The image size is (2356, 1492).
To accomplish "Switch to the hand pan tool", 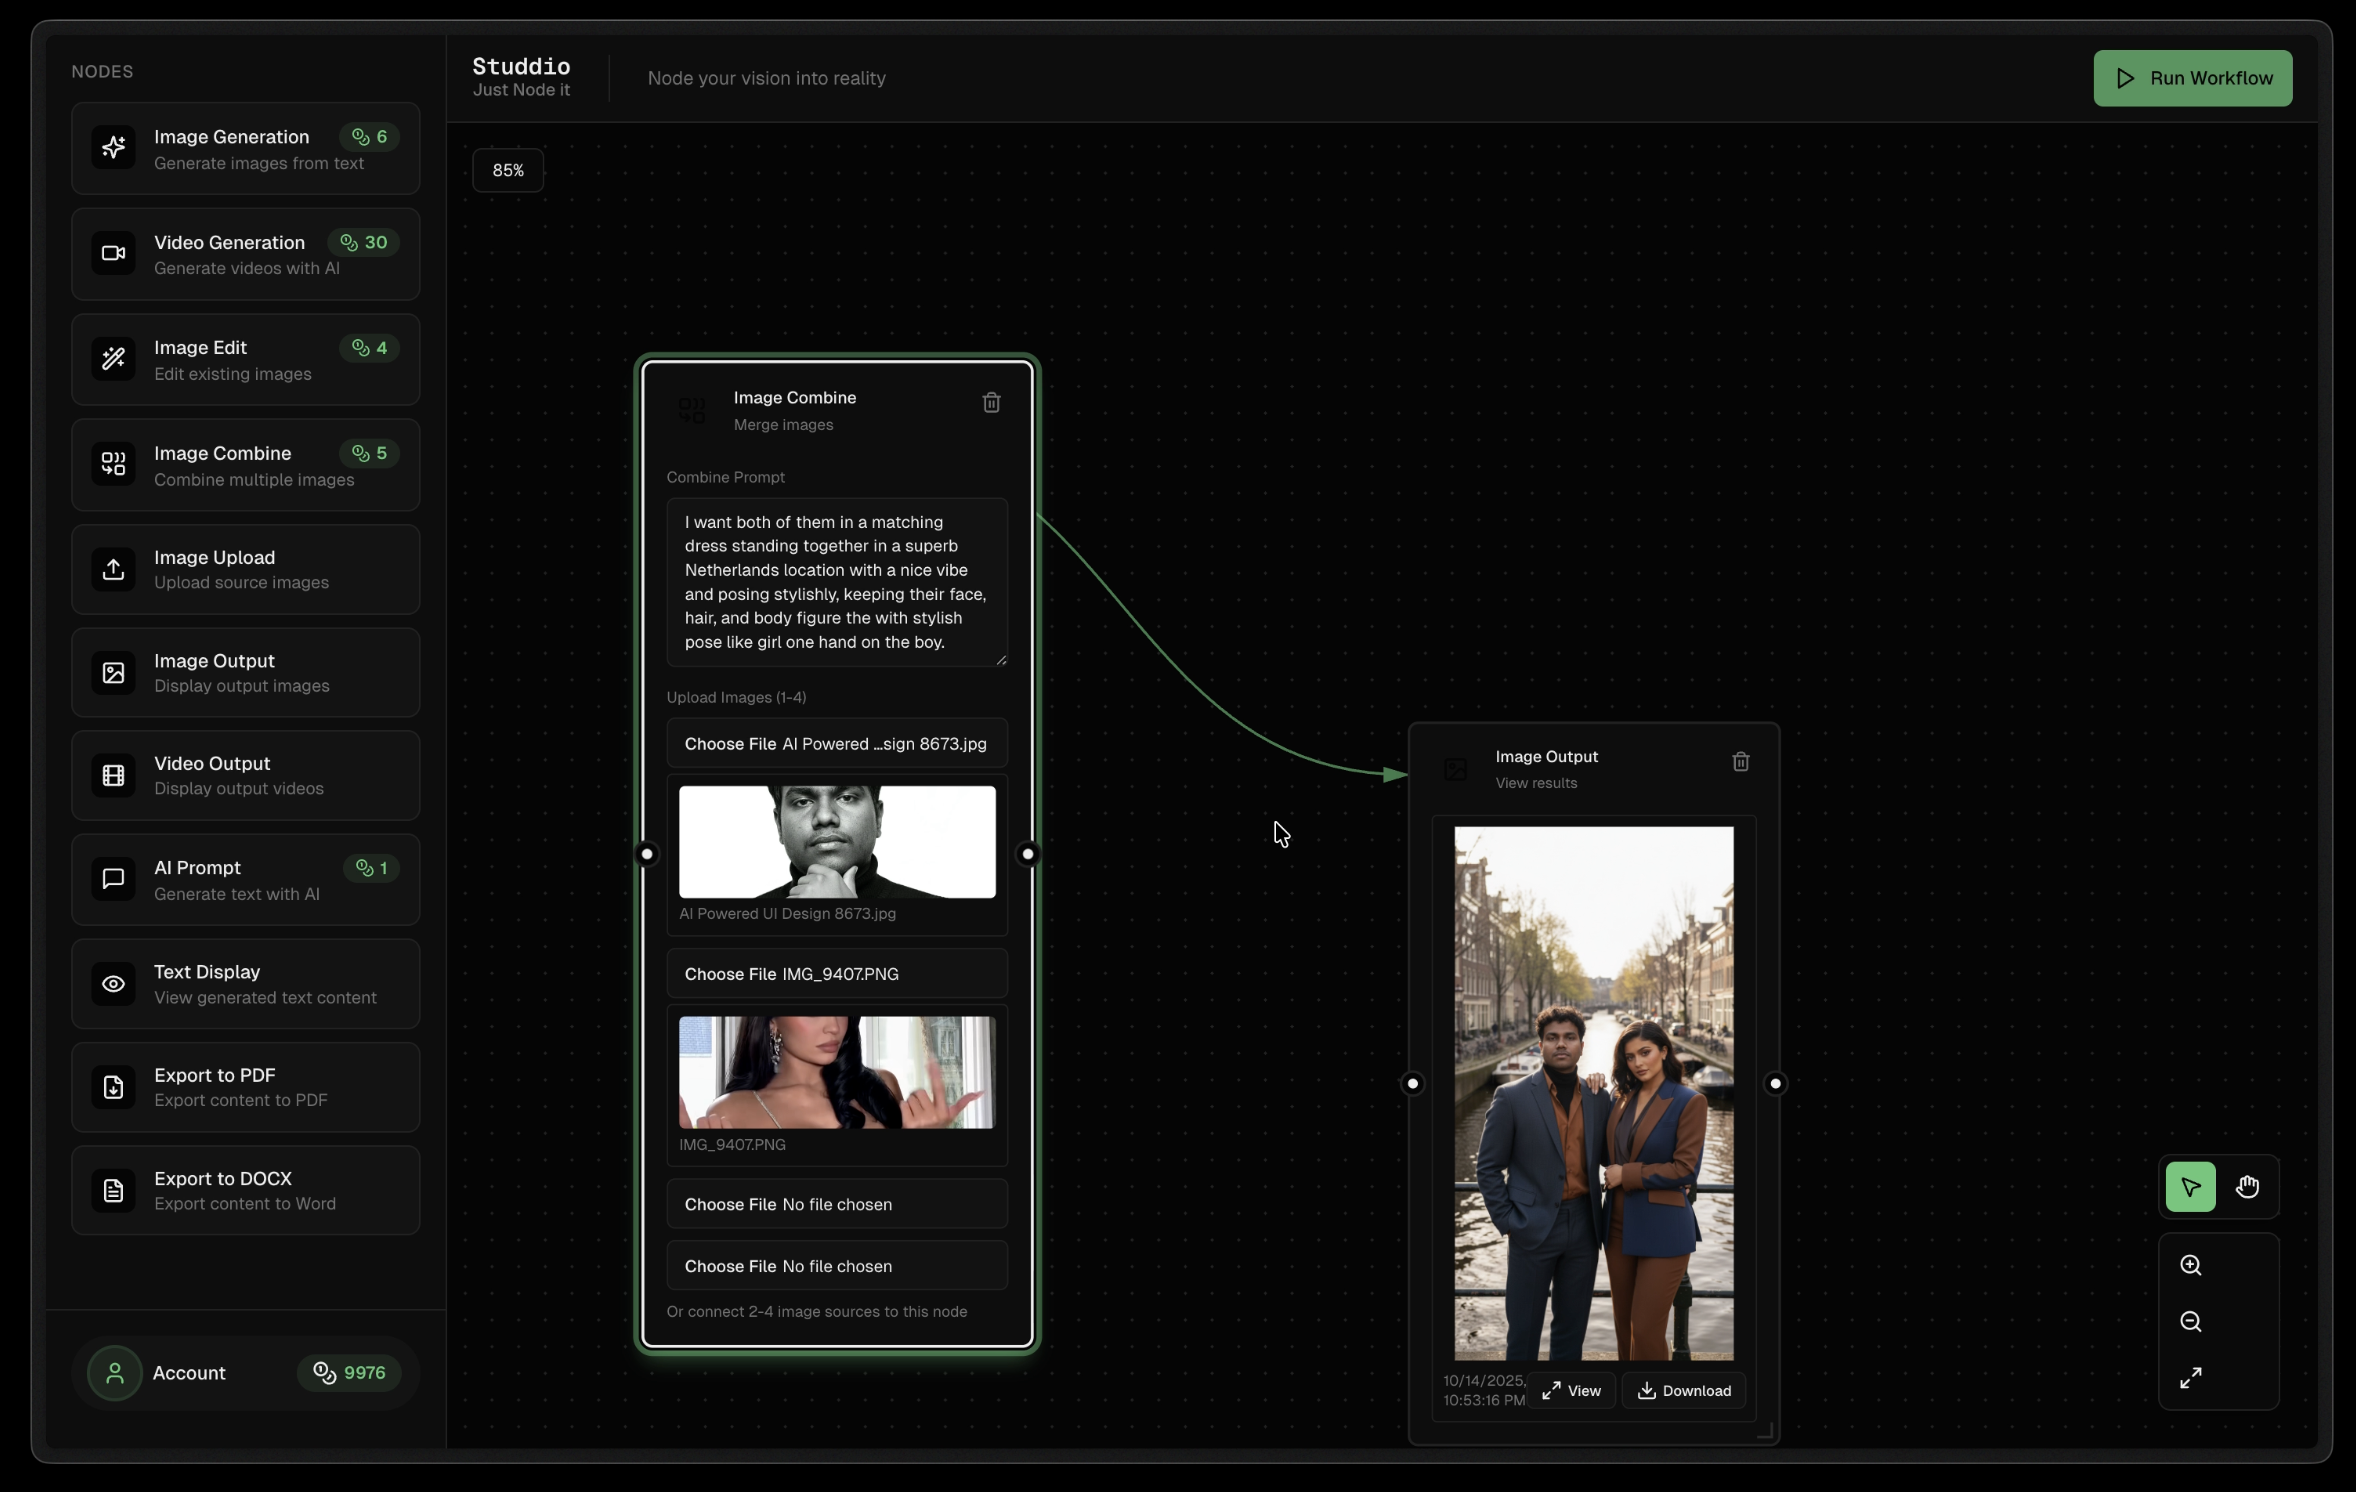I will [x=2247, y=1187].
